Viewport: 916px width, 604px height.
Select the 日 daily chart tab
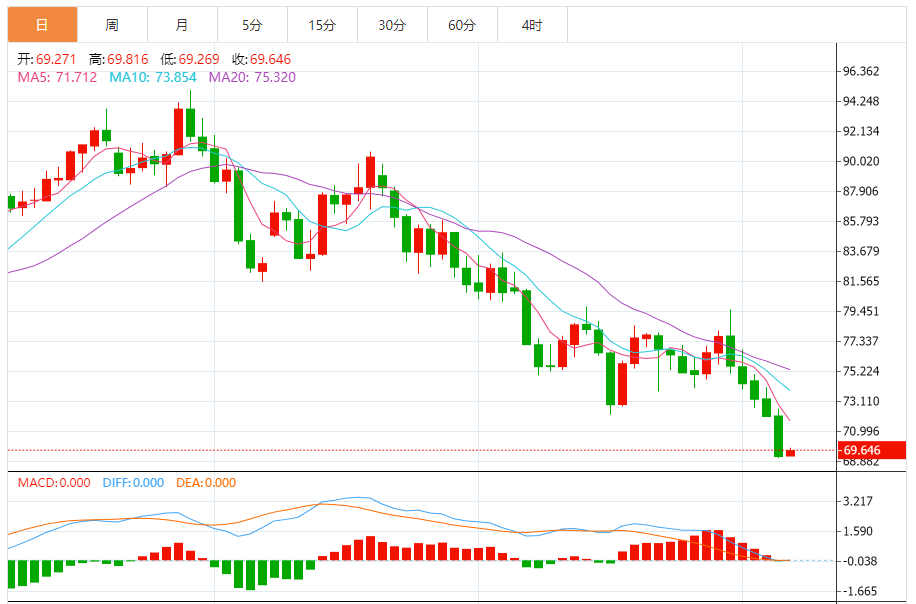(x=42, y=25)
